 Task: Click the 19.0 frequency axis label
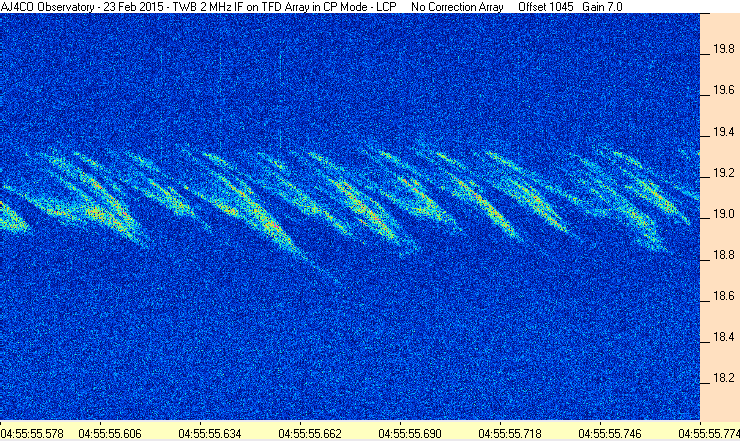tap(723, 214)
